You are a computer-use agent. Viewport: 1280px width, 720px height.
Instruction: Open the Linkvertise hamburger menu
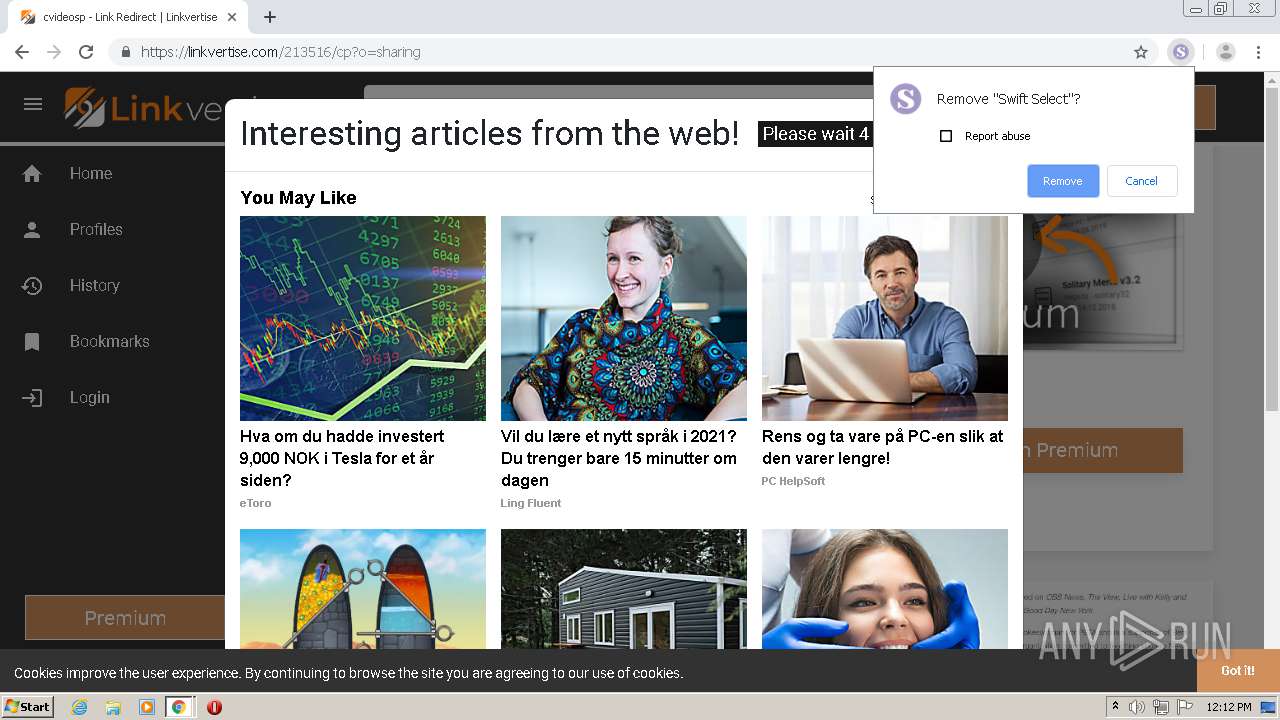(x=33, y=105)
